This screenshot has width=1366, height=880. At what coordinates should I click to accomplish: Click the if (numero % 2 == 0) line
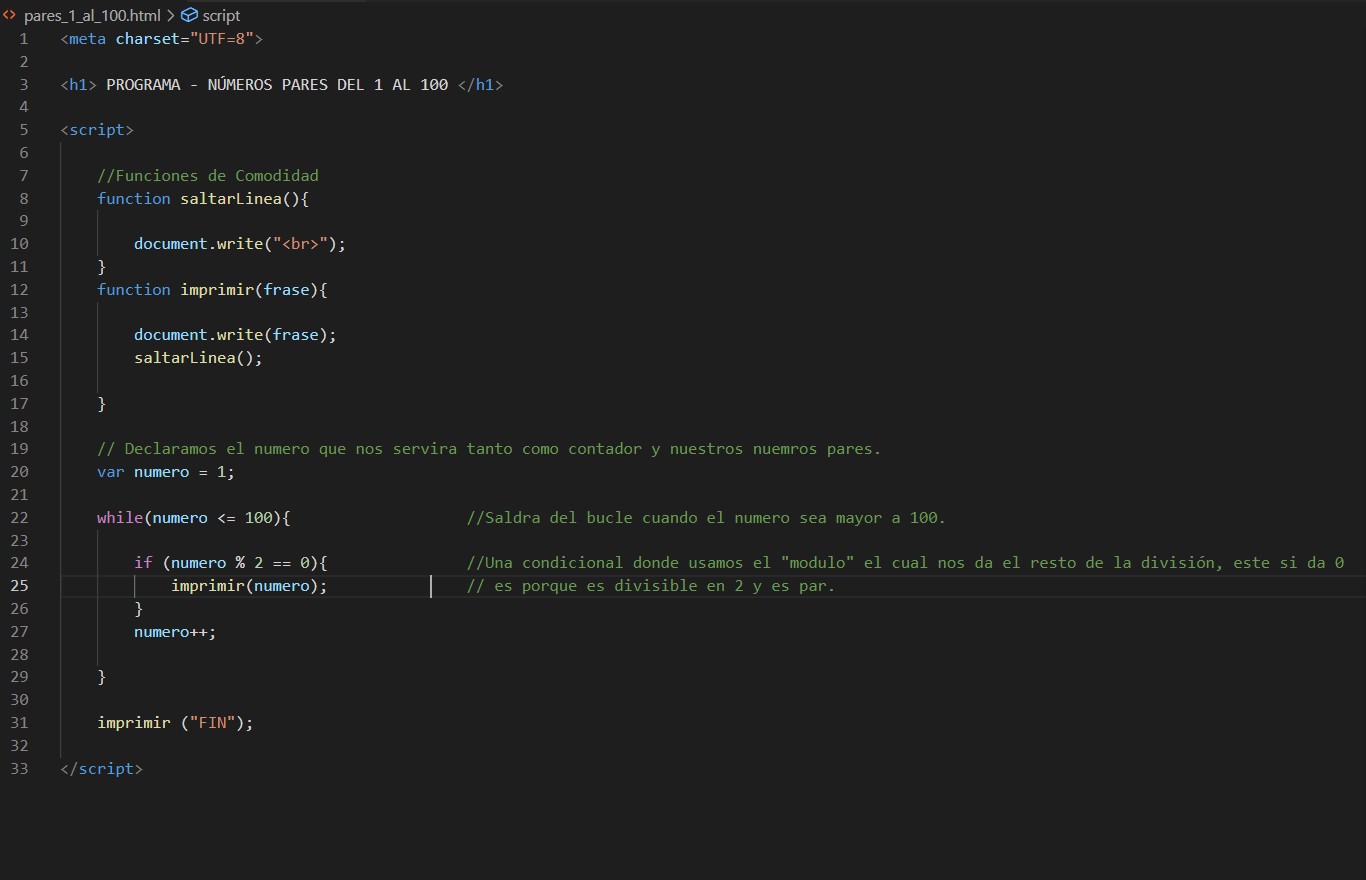231,563
